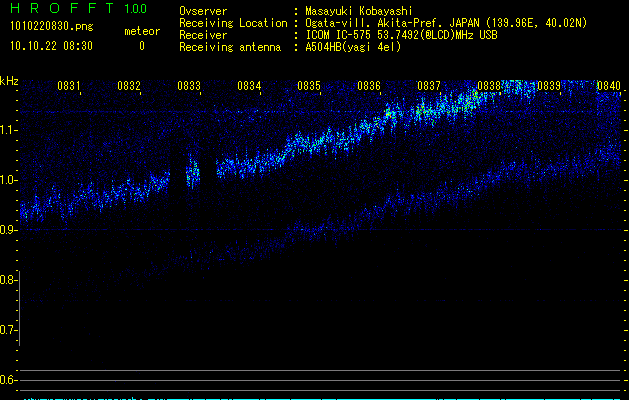
Task: Click the 0.7 kHz axis label
Action: click(8, 330)
